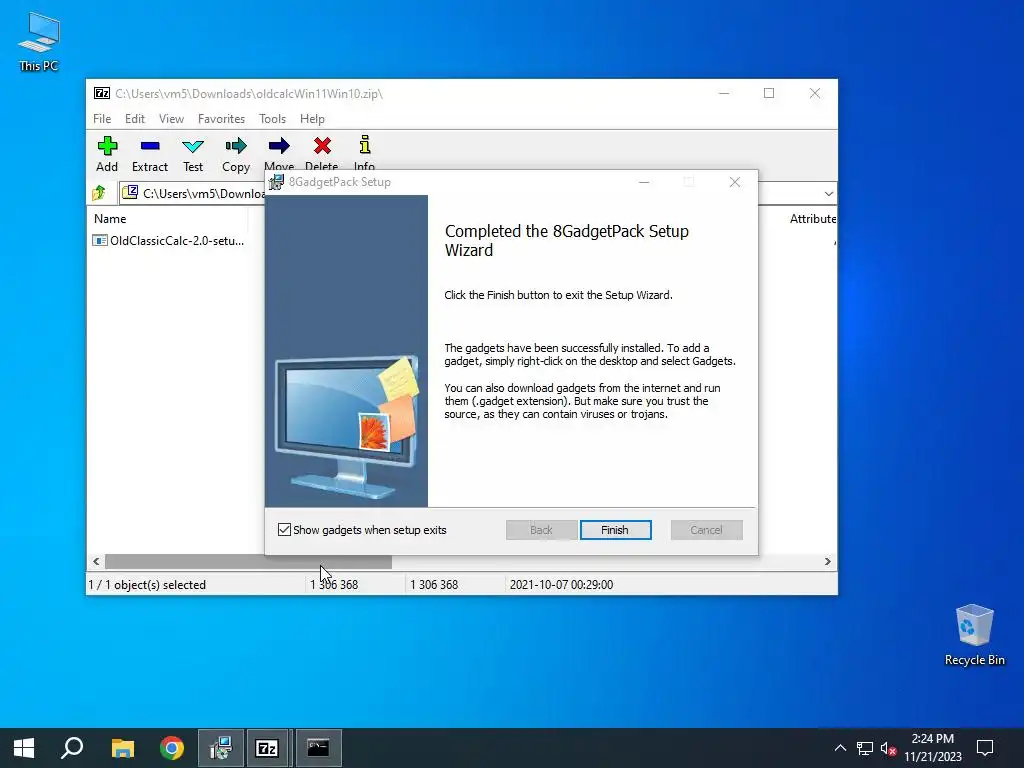Switch to the 7-Zip taskbar button

point(266,748)
